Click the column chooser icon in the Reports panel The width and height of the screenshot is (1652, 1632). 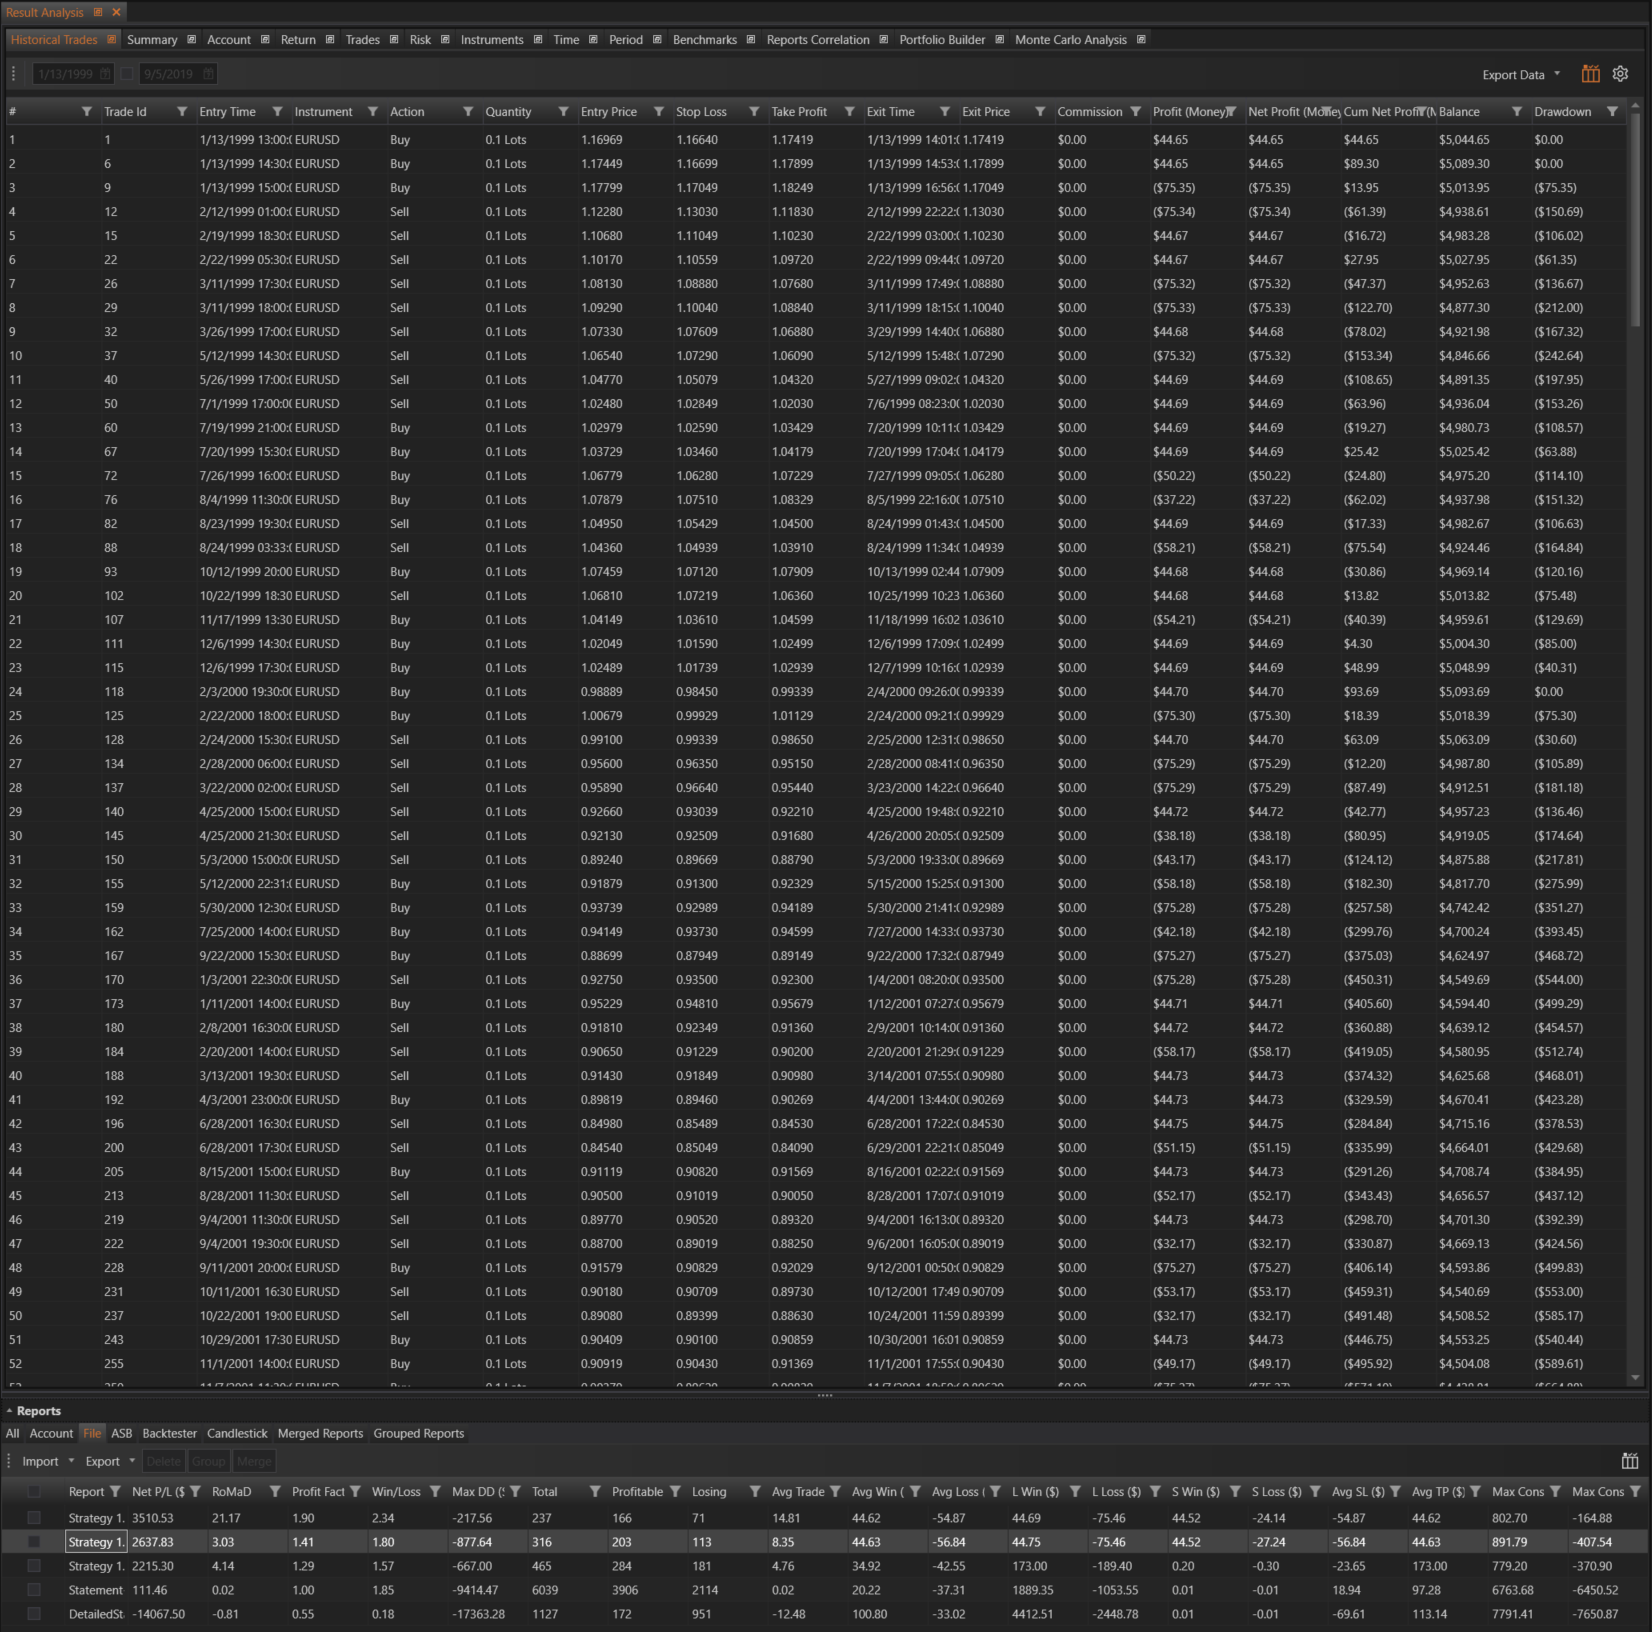click(1629, 1461)
